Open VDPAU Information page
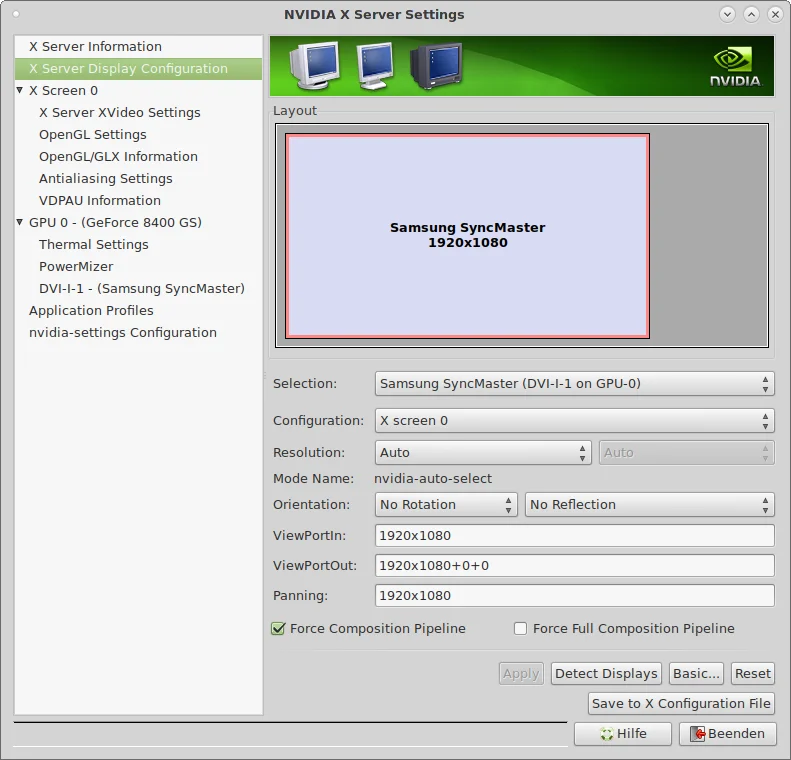 100,200
